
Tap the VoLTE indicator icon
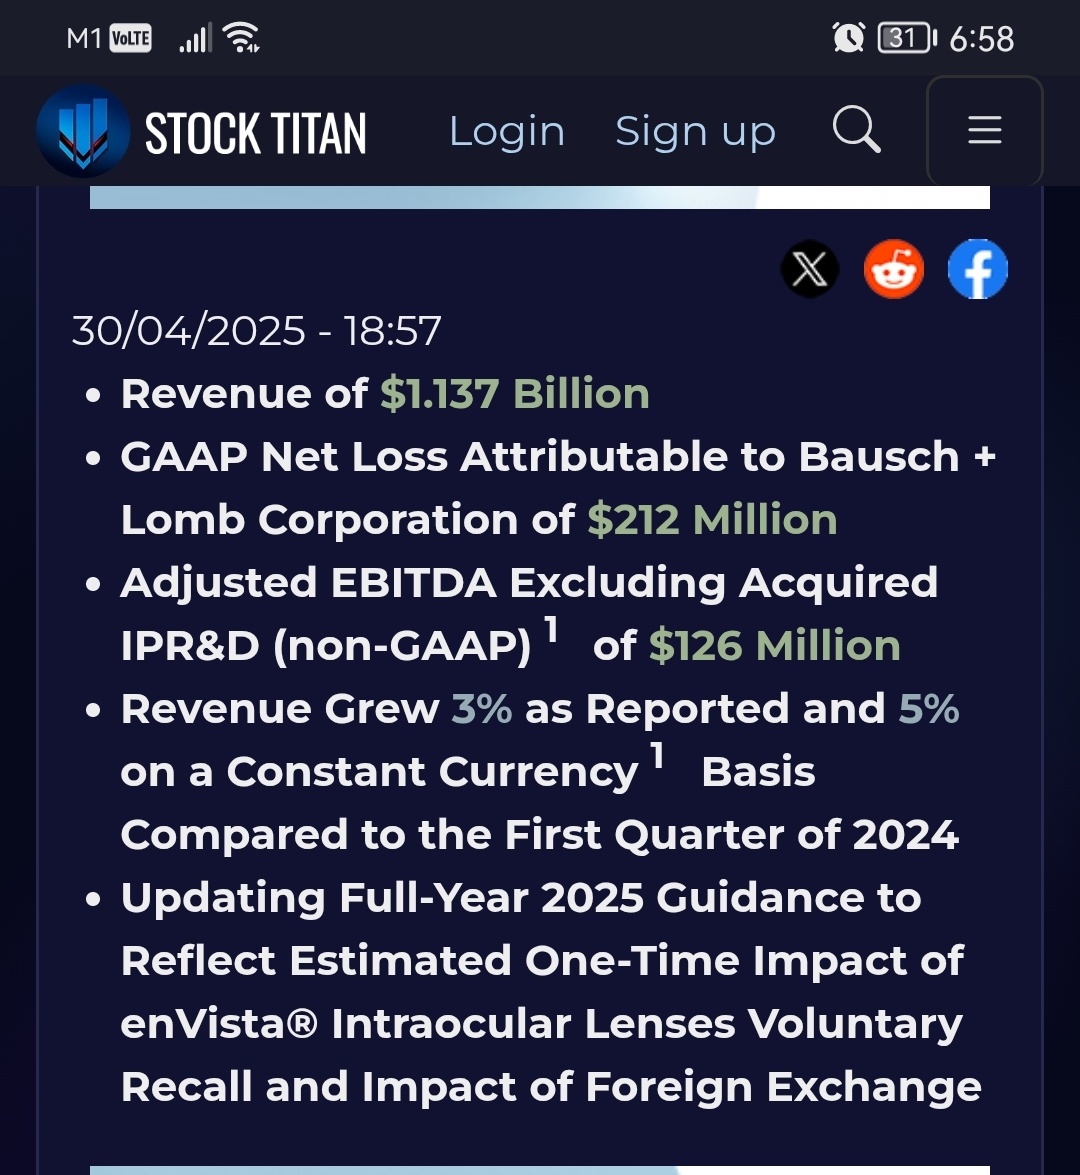(x=130, y=37)
